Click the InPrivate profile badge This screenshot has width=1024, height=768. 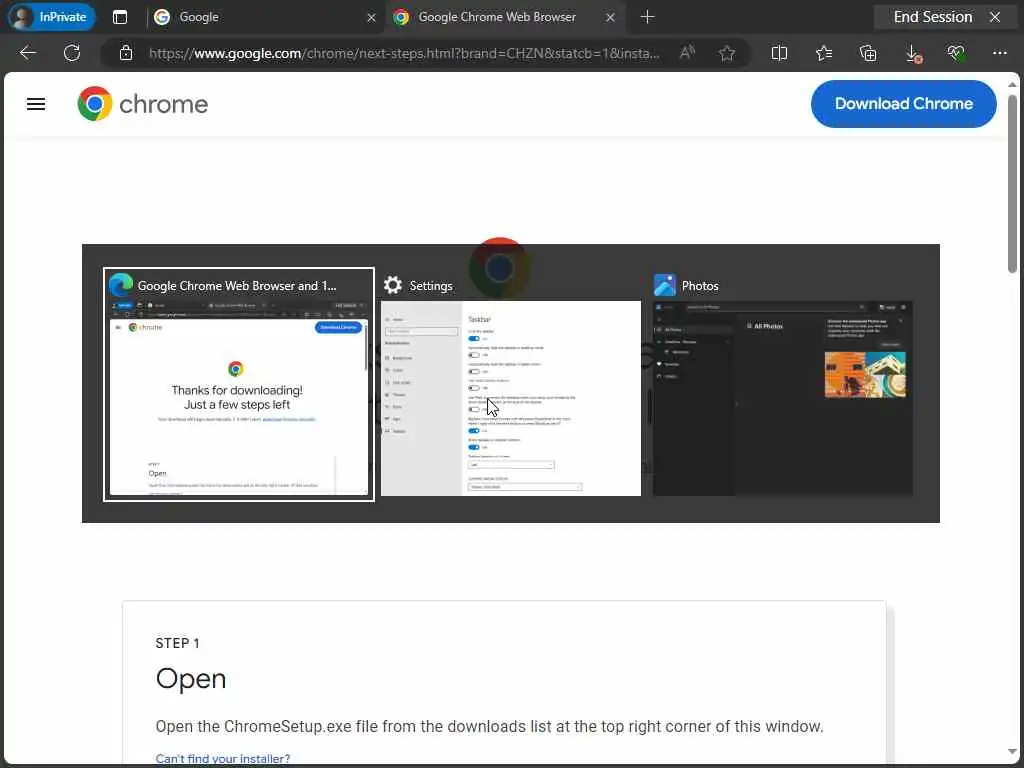pos(52,17)
